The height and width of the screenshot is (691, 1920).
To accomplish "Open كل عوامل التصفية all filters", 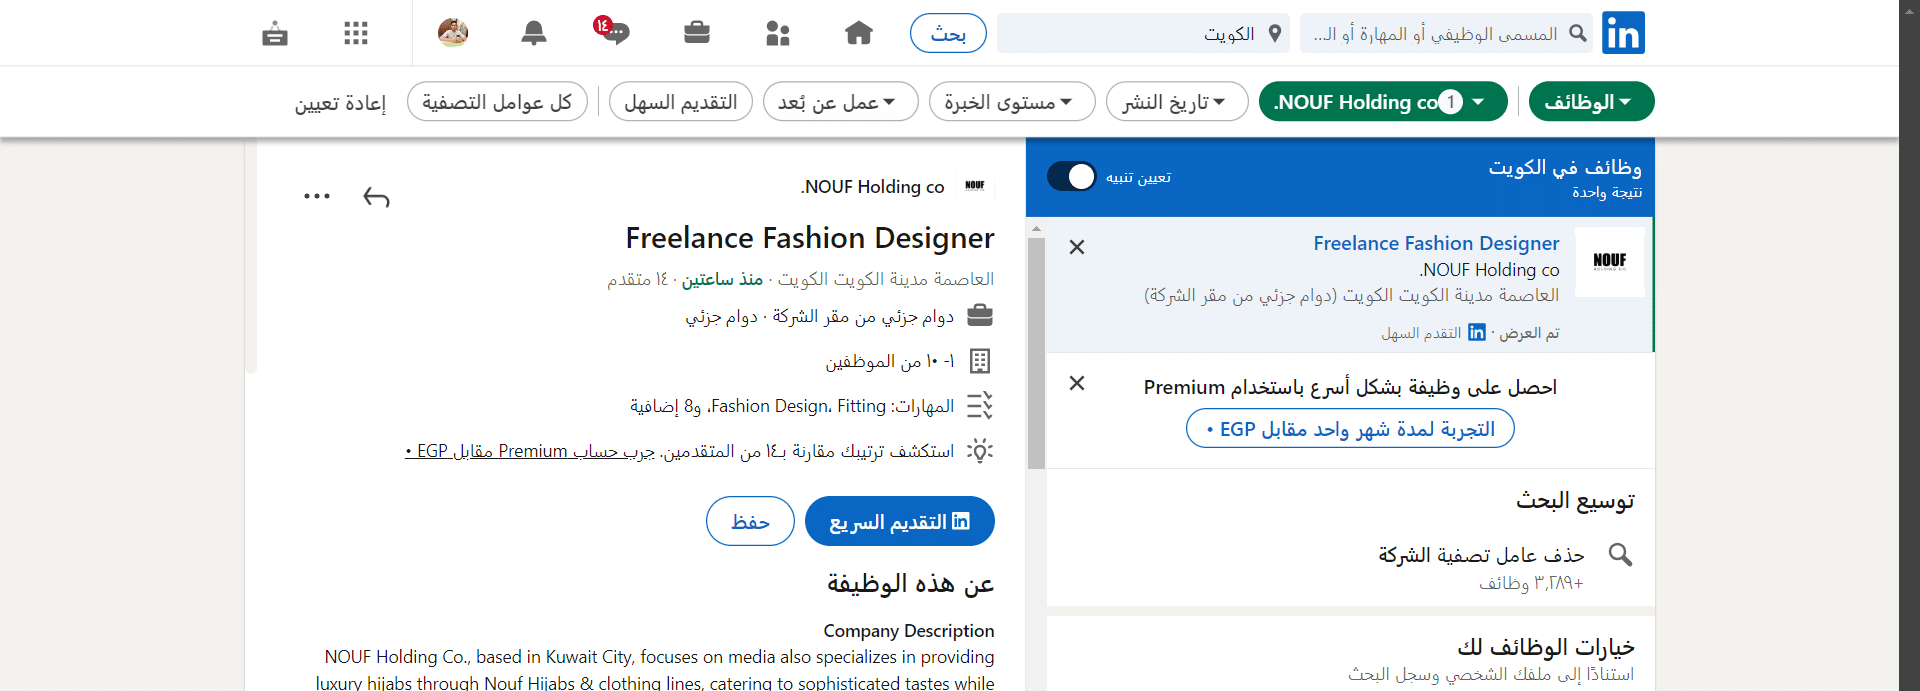I will (497, 102).
